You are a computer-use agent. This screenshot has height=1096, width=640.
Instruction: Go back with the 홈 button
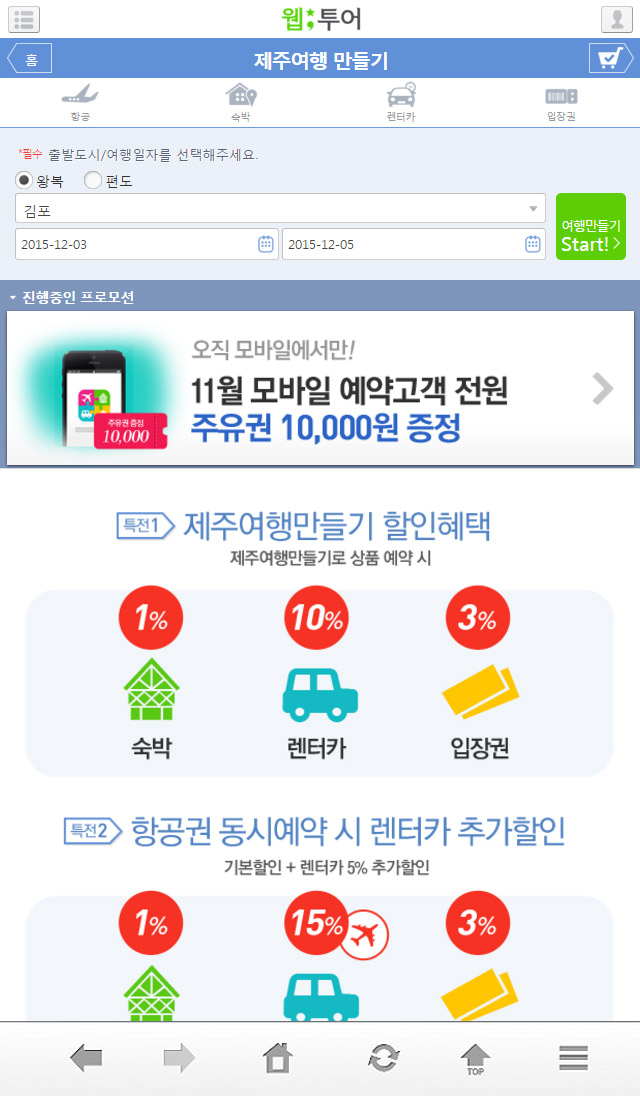(29, 59)
